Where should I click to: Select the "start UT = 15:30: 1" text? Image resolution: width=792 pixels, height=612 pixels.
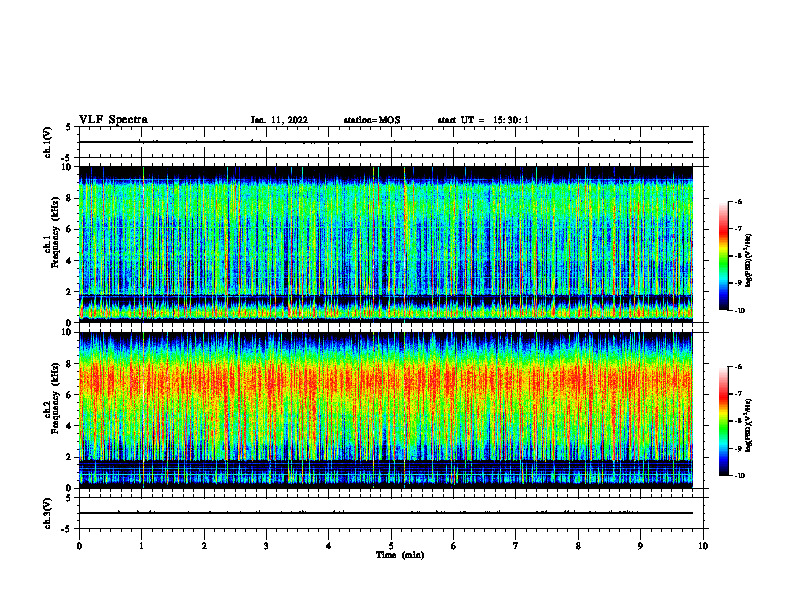pos(483,120)
